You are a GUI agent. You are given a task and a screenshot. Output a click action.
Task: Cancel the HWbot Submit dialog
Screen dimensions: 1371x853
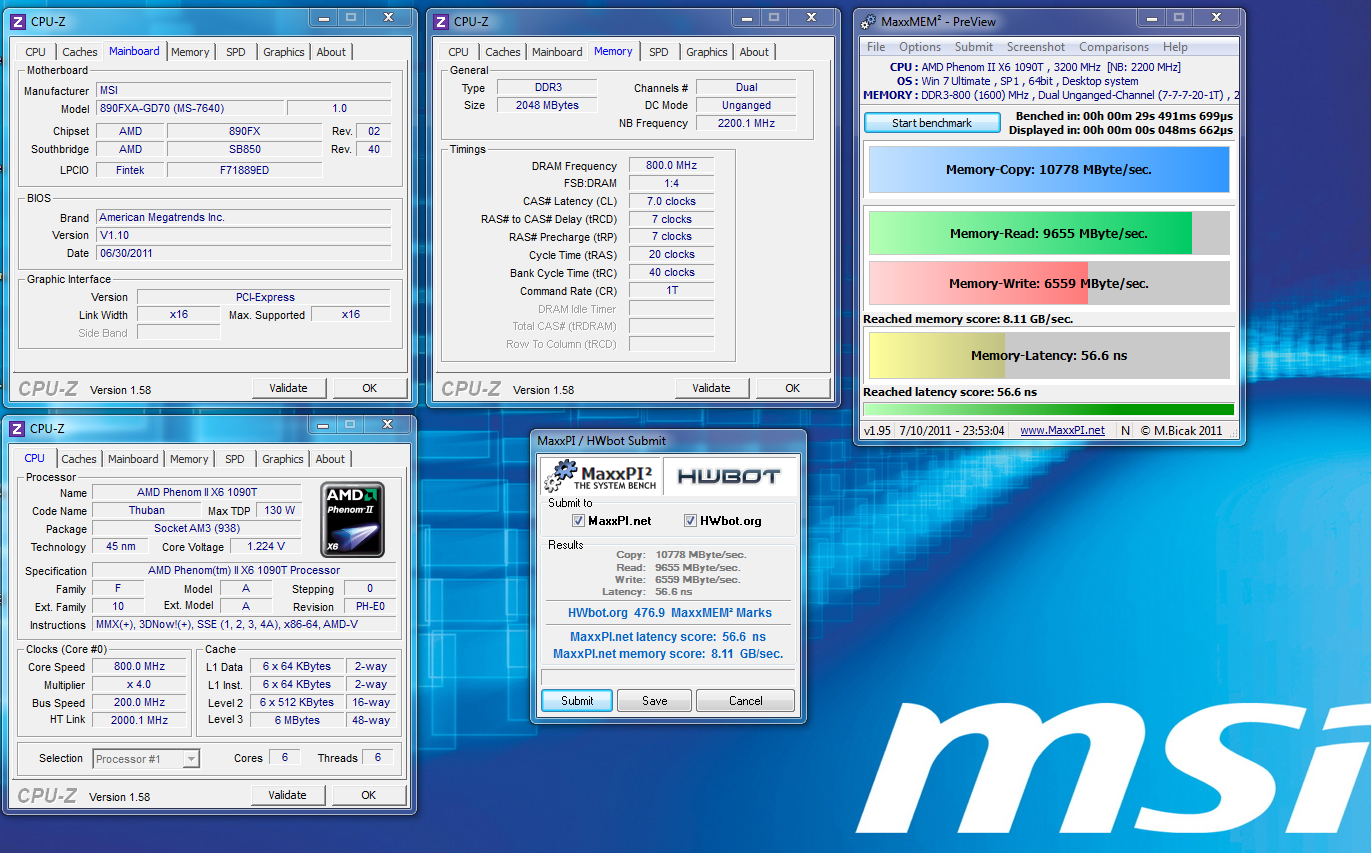745,701
